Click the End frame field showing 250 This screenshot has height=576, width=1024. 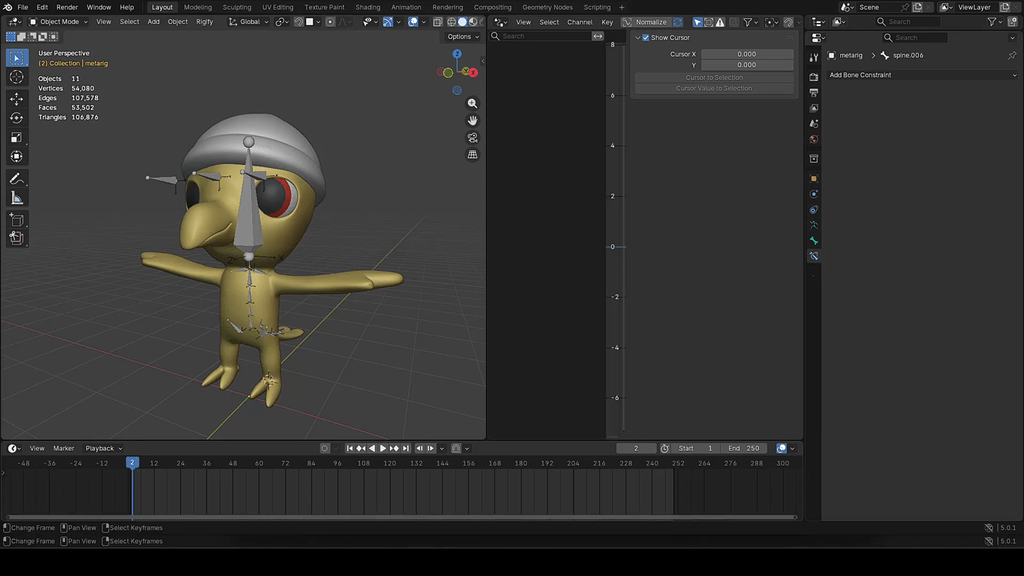point(744,449)
